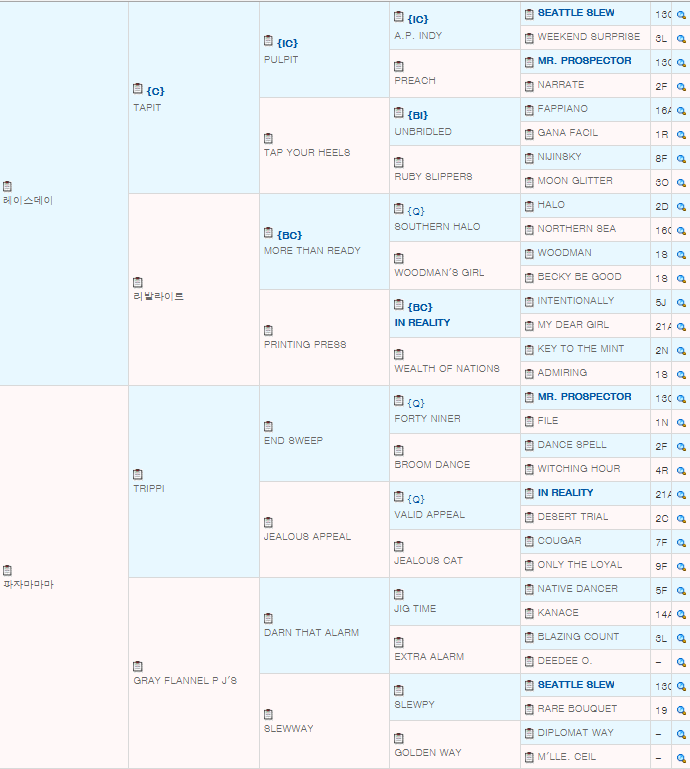Screen dimensions: 690x769
Task: Select the BLAZING COUNT name
Action: click(579, 637)
